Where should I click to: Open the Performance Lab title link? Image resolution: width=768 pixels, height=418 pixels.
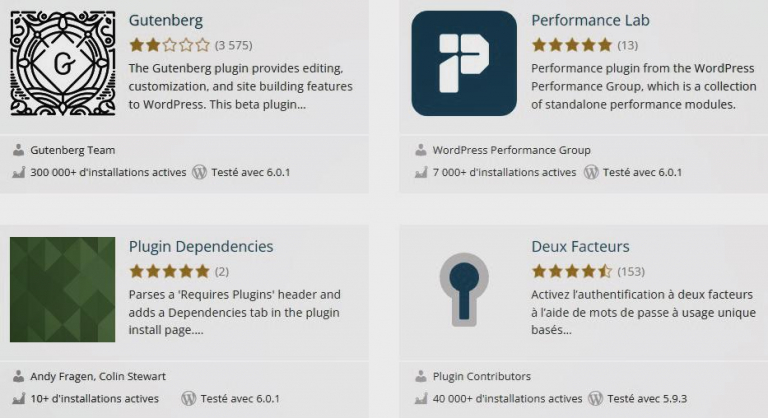pyautogui.click(x=590, y=20)
